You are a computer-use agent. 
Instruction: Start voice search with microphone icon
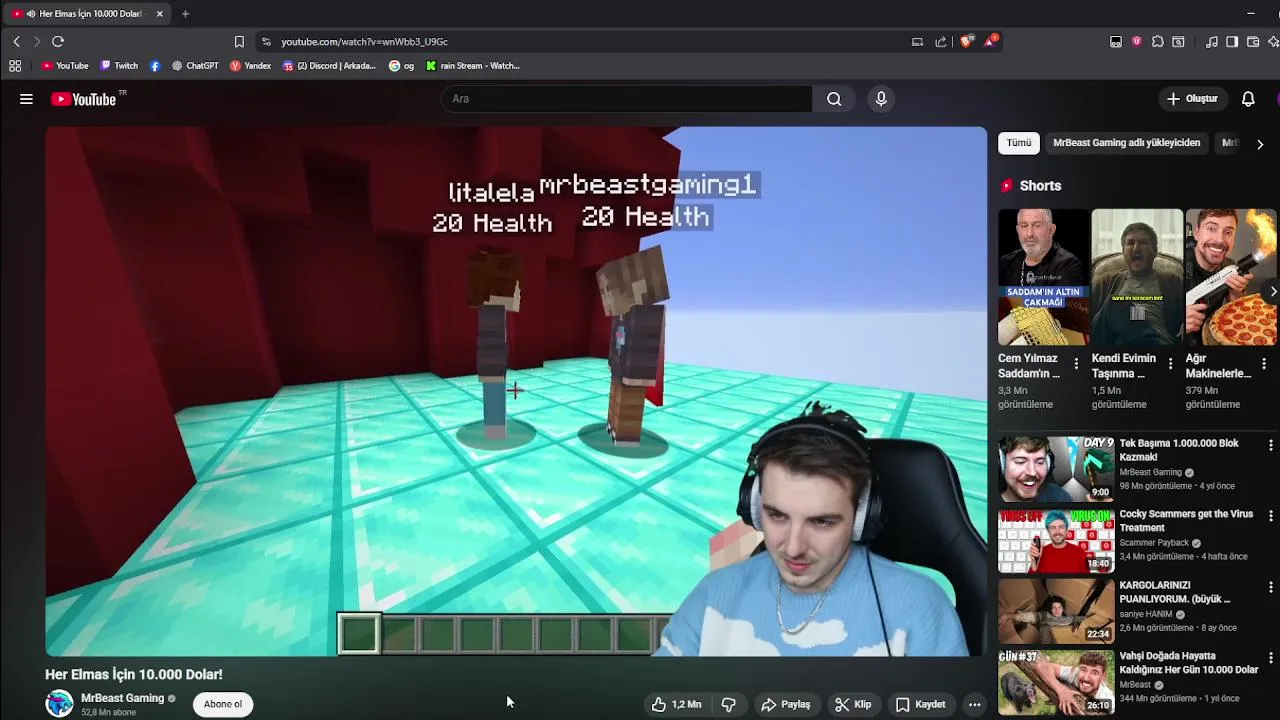(x=881, y=99)
